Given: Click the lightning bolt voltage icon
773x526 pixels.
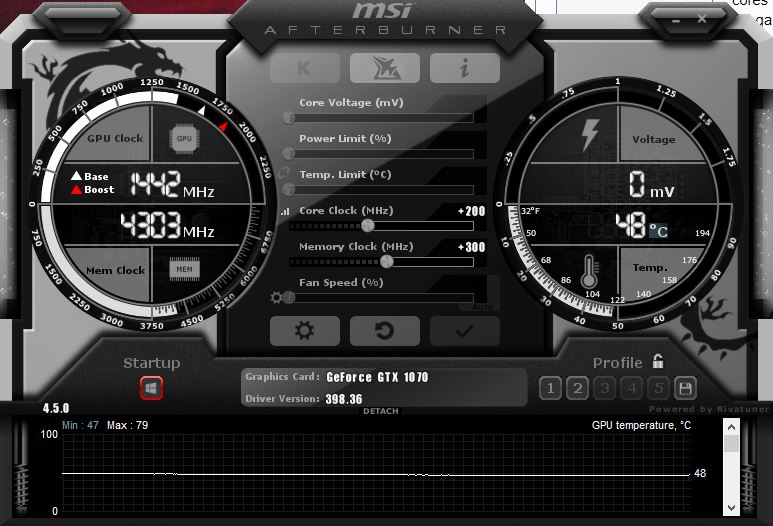Looking at the screenshot, I should [x=590, y=135].
